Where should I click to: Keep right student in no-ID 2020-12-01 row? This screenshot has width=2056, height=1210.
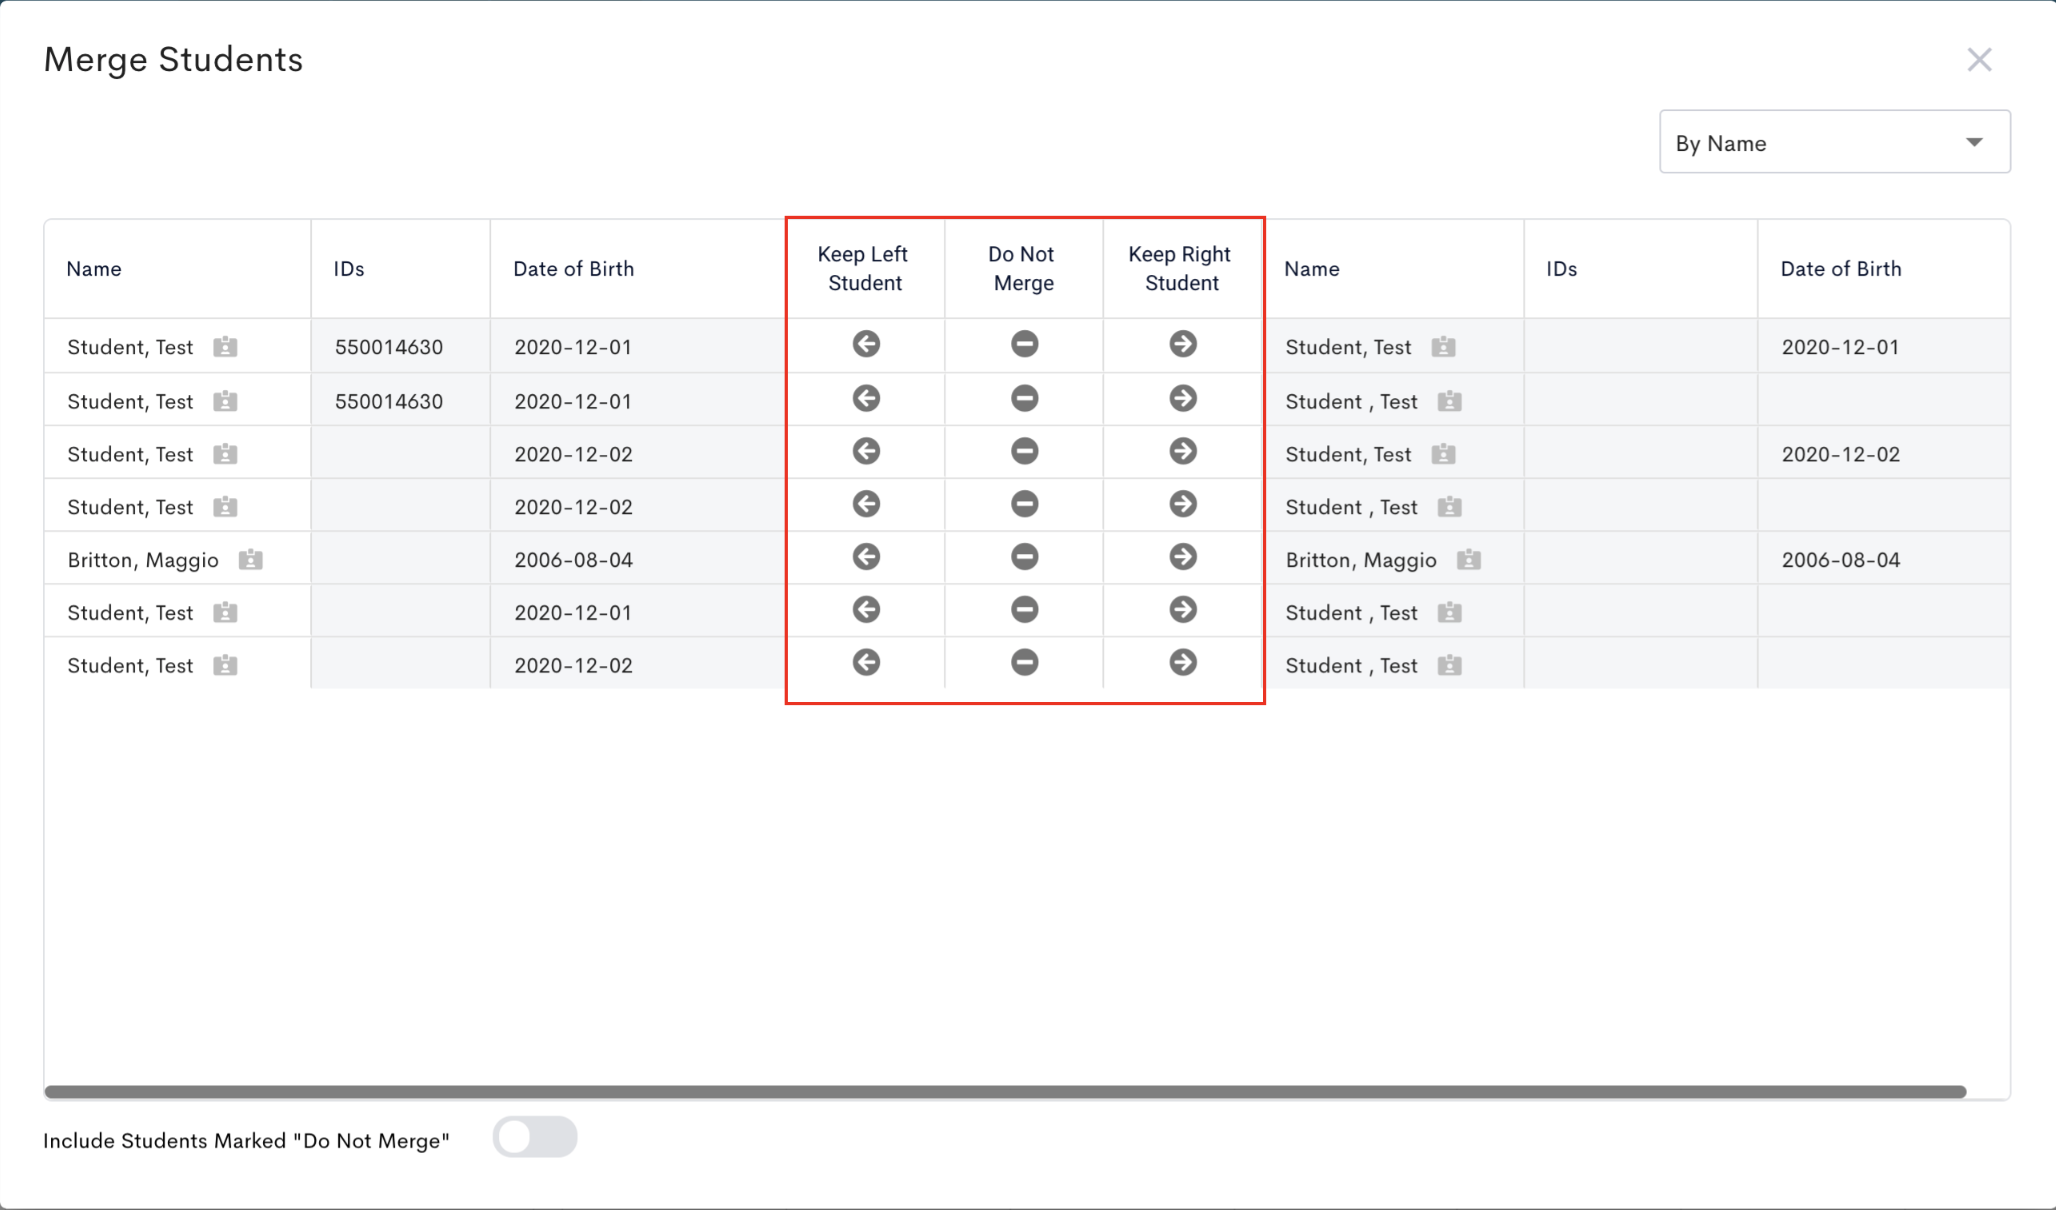click(x=1183, y=610)
